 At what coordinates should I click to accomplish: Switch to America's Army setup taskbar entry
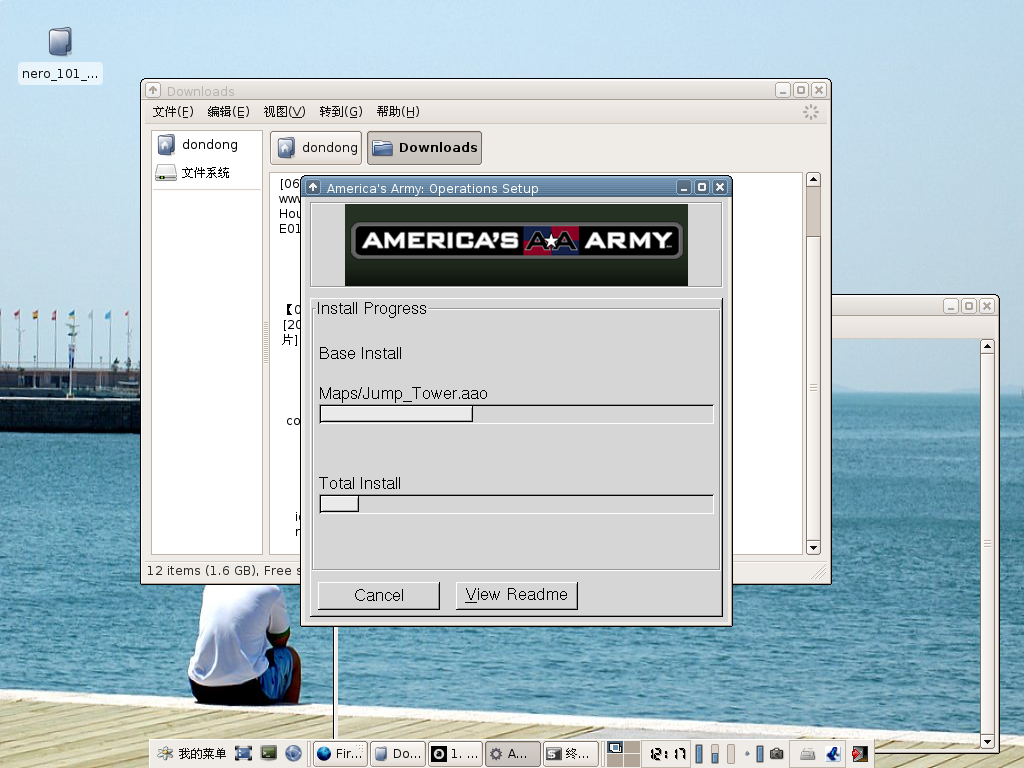coord(513,754)
